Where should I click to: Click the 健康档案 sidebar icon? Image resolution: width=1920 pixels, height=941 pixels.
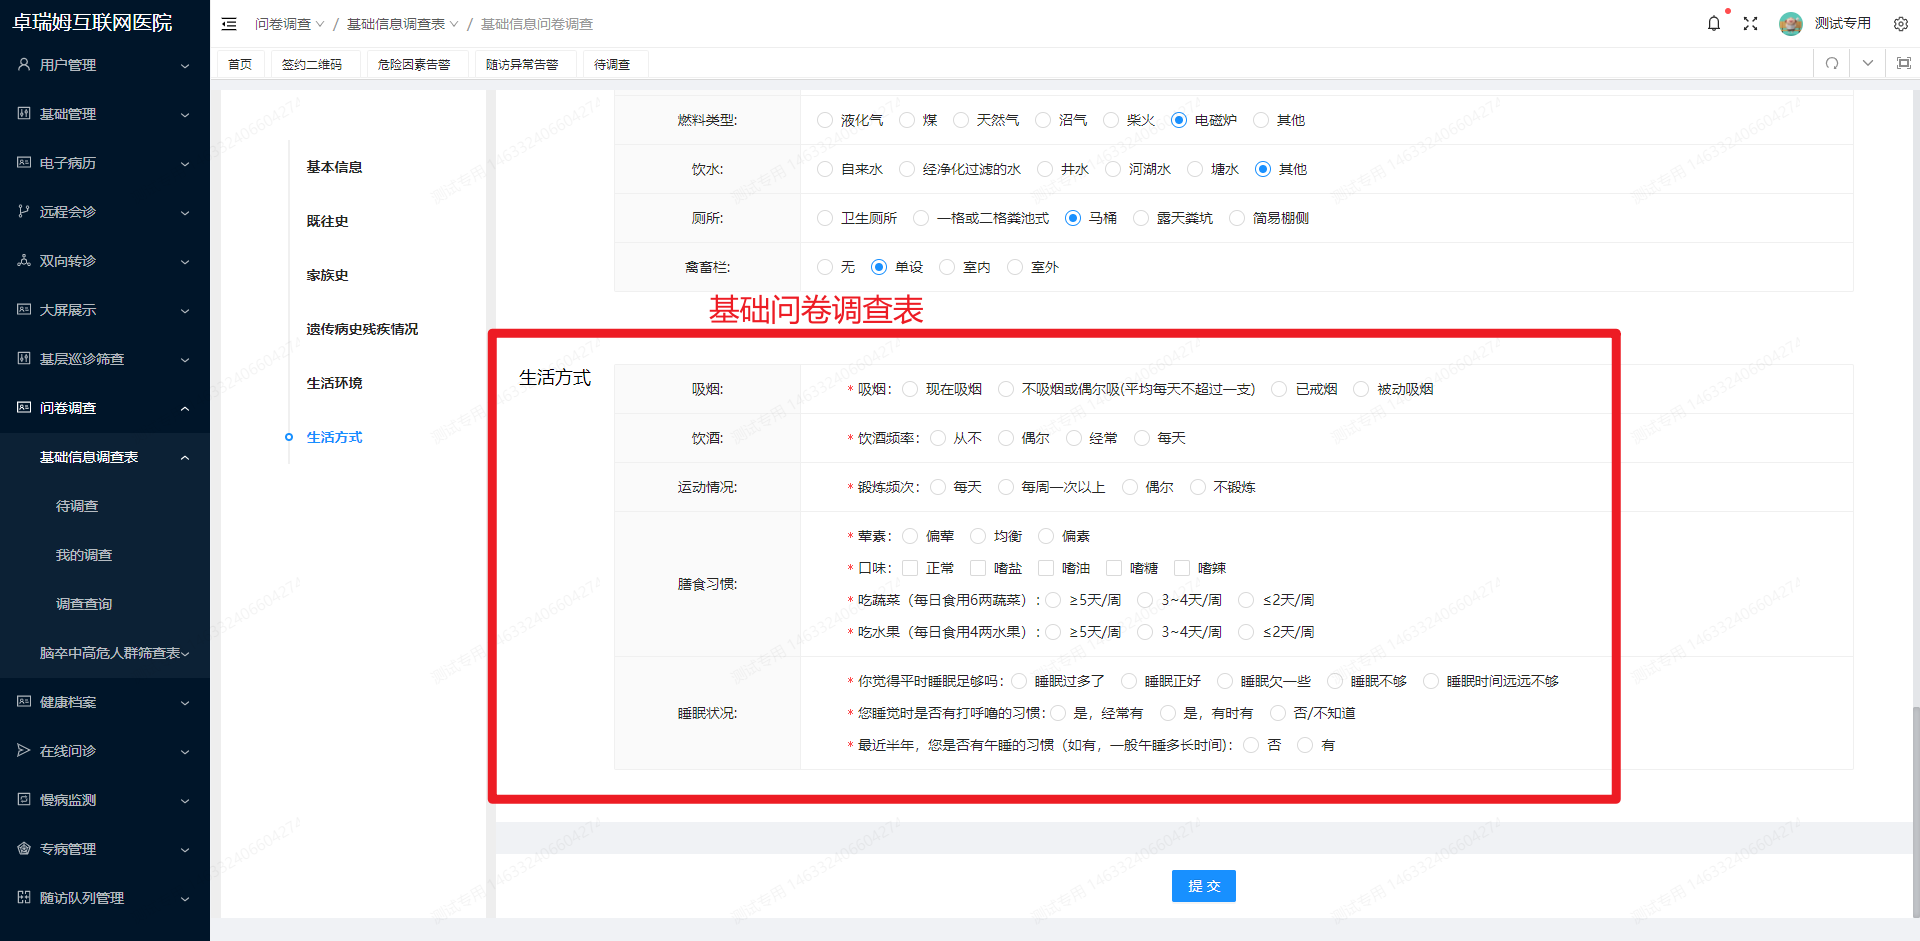coord(24,701)
